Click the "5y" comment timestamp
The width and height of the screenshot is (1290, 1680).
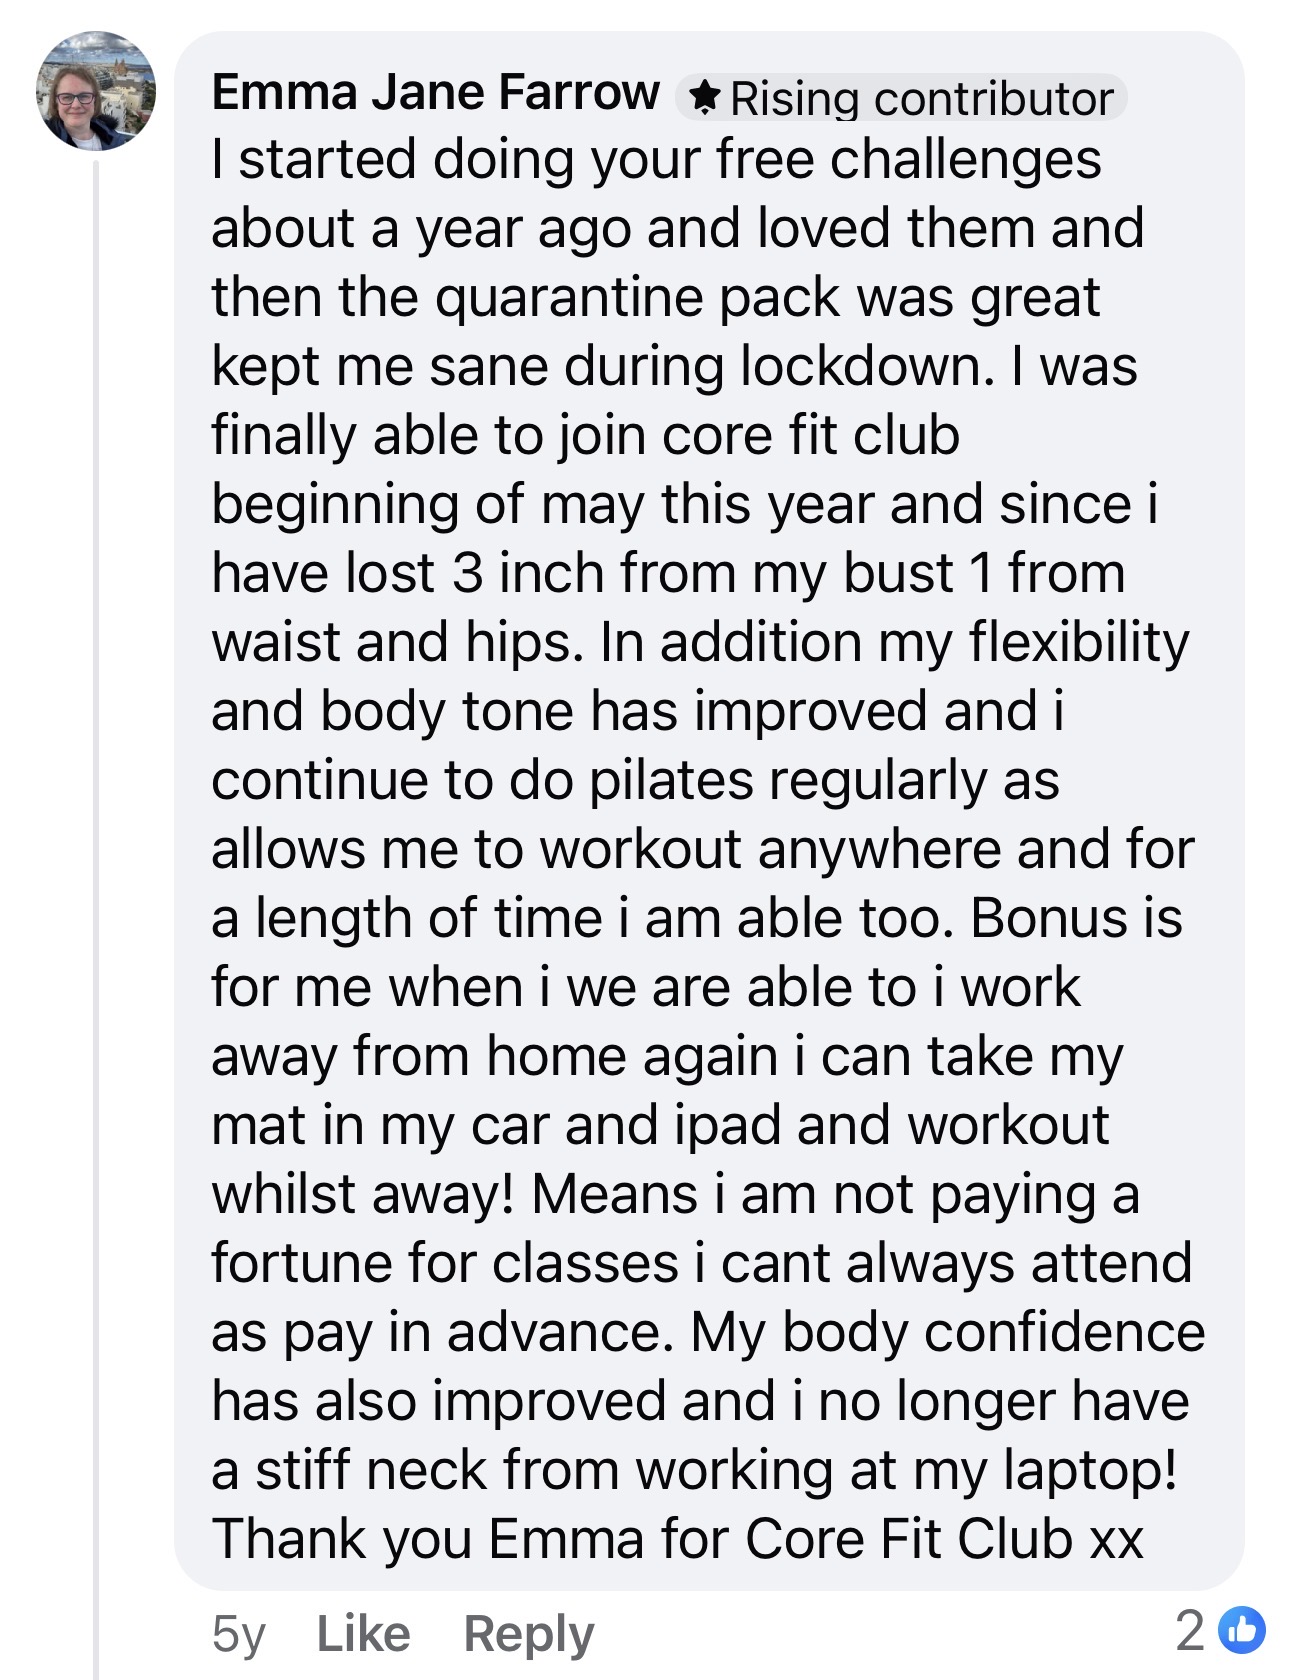coord(238,1633)
